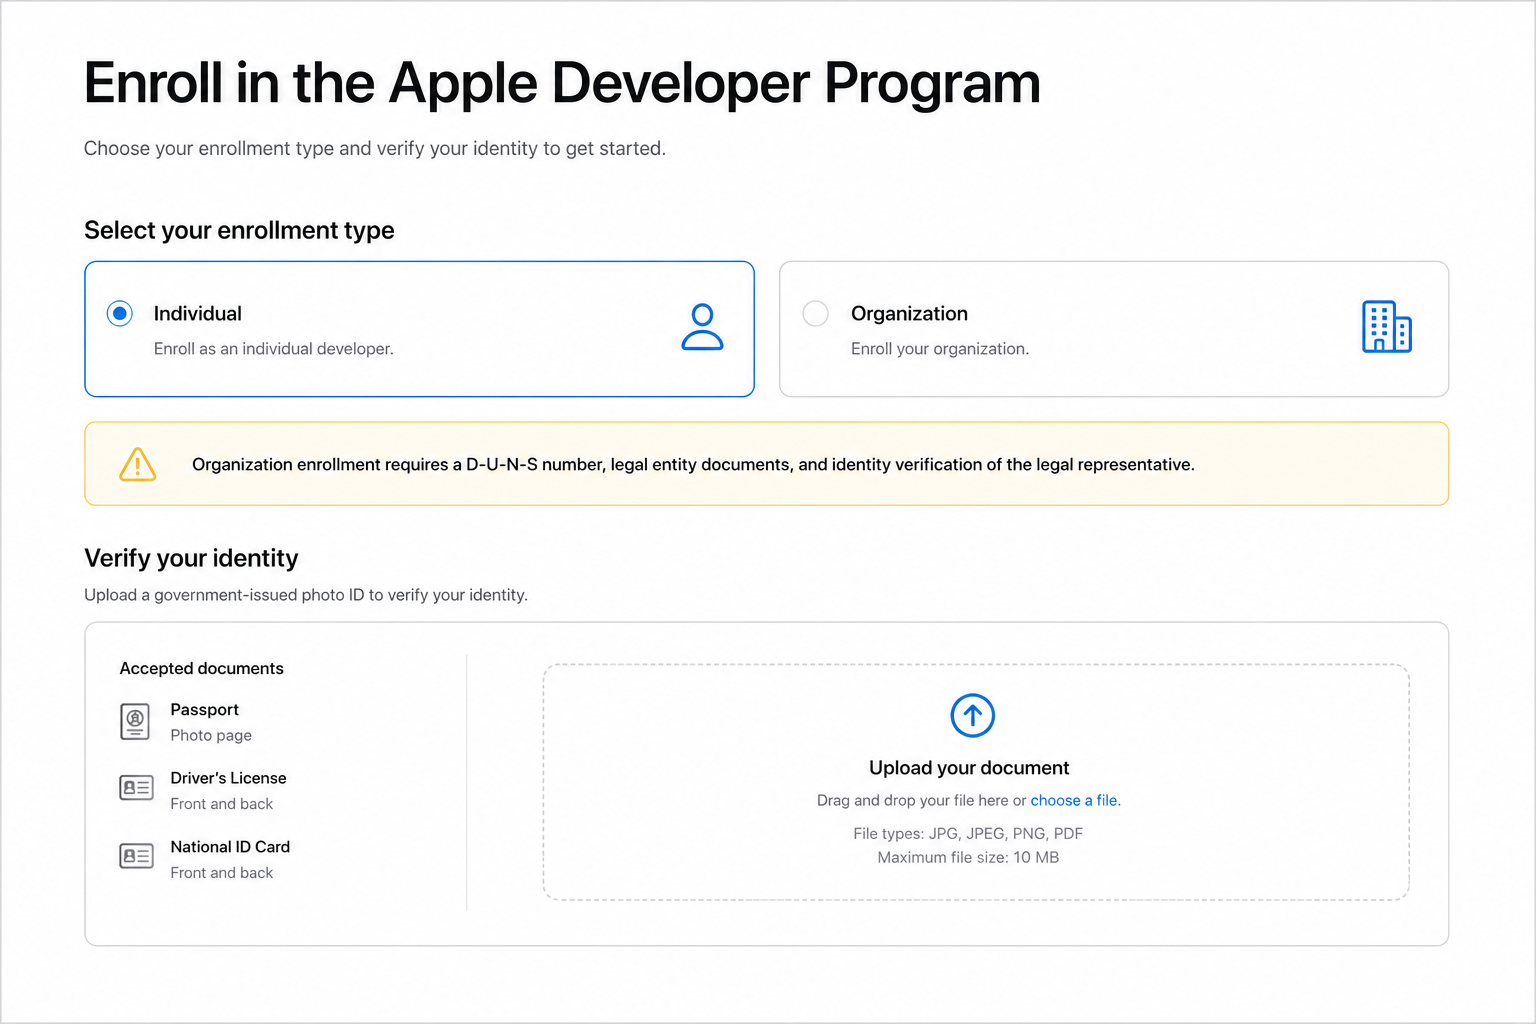Click the 'National ID Card' label
Image resolution: width=1536 pixels, height=1024 pixels.
(x=230, y=847)
